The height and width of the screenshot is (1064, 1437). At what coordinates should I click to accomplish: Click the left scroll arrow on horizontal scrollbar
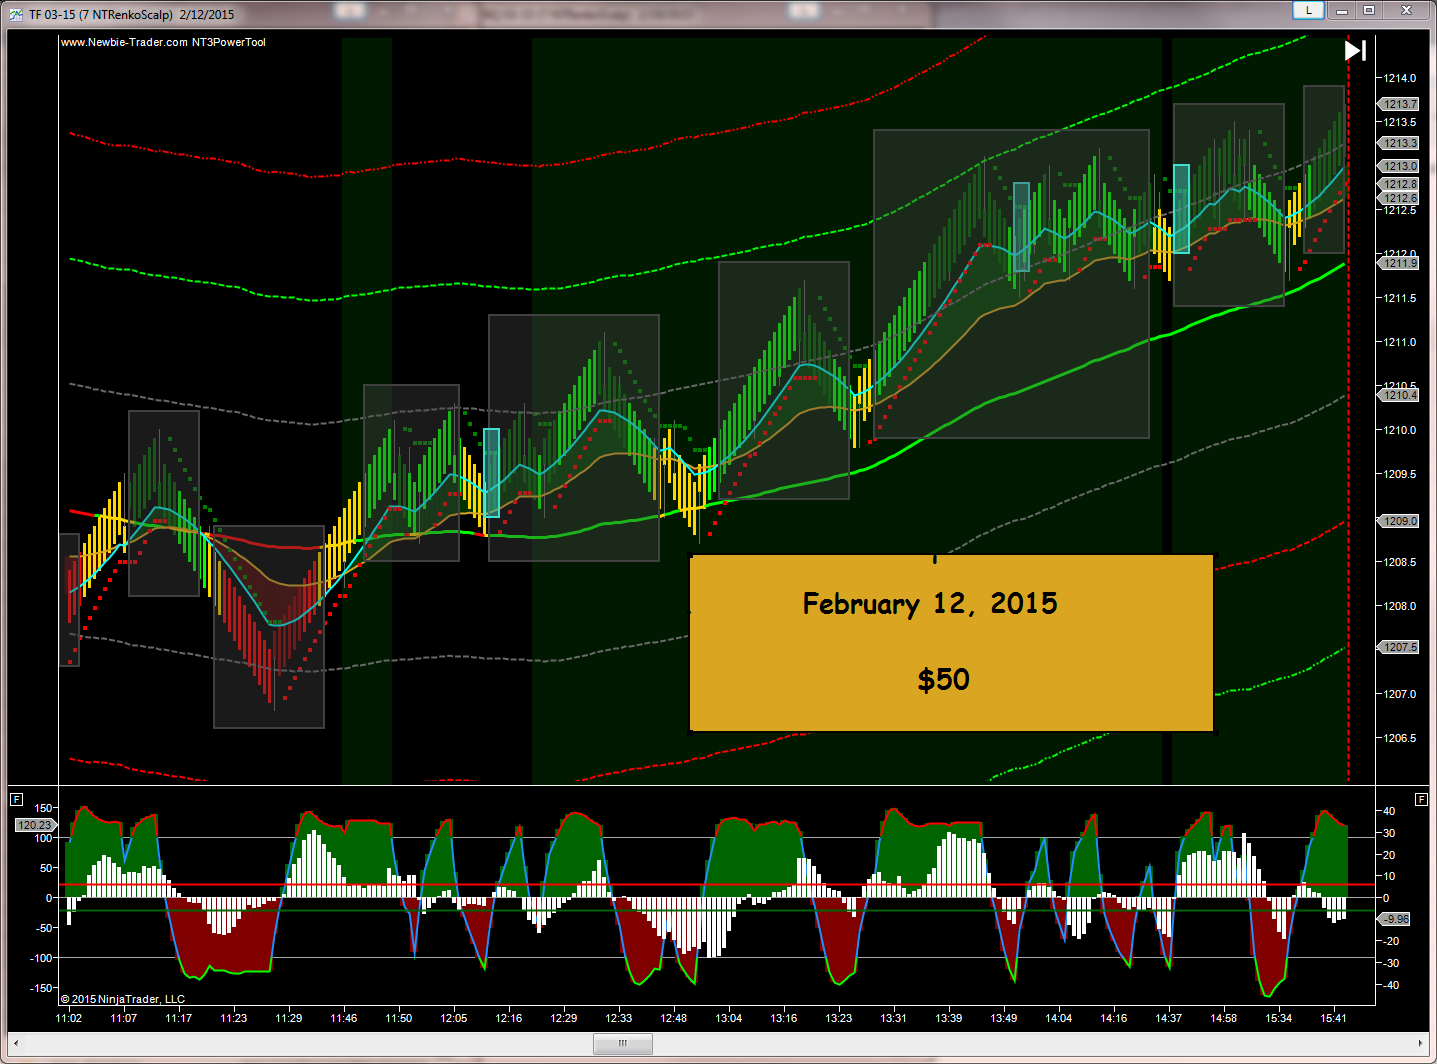pyautogui.click(x=16, y=1044)
